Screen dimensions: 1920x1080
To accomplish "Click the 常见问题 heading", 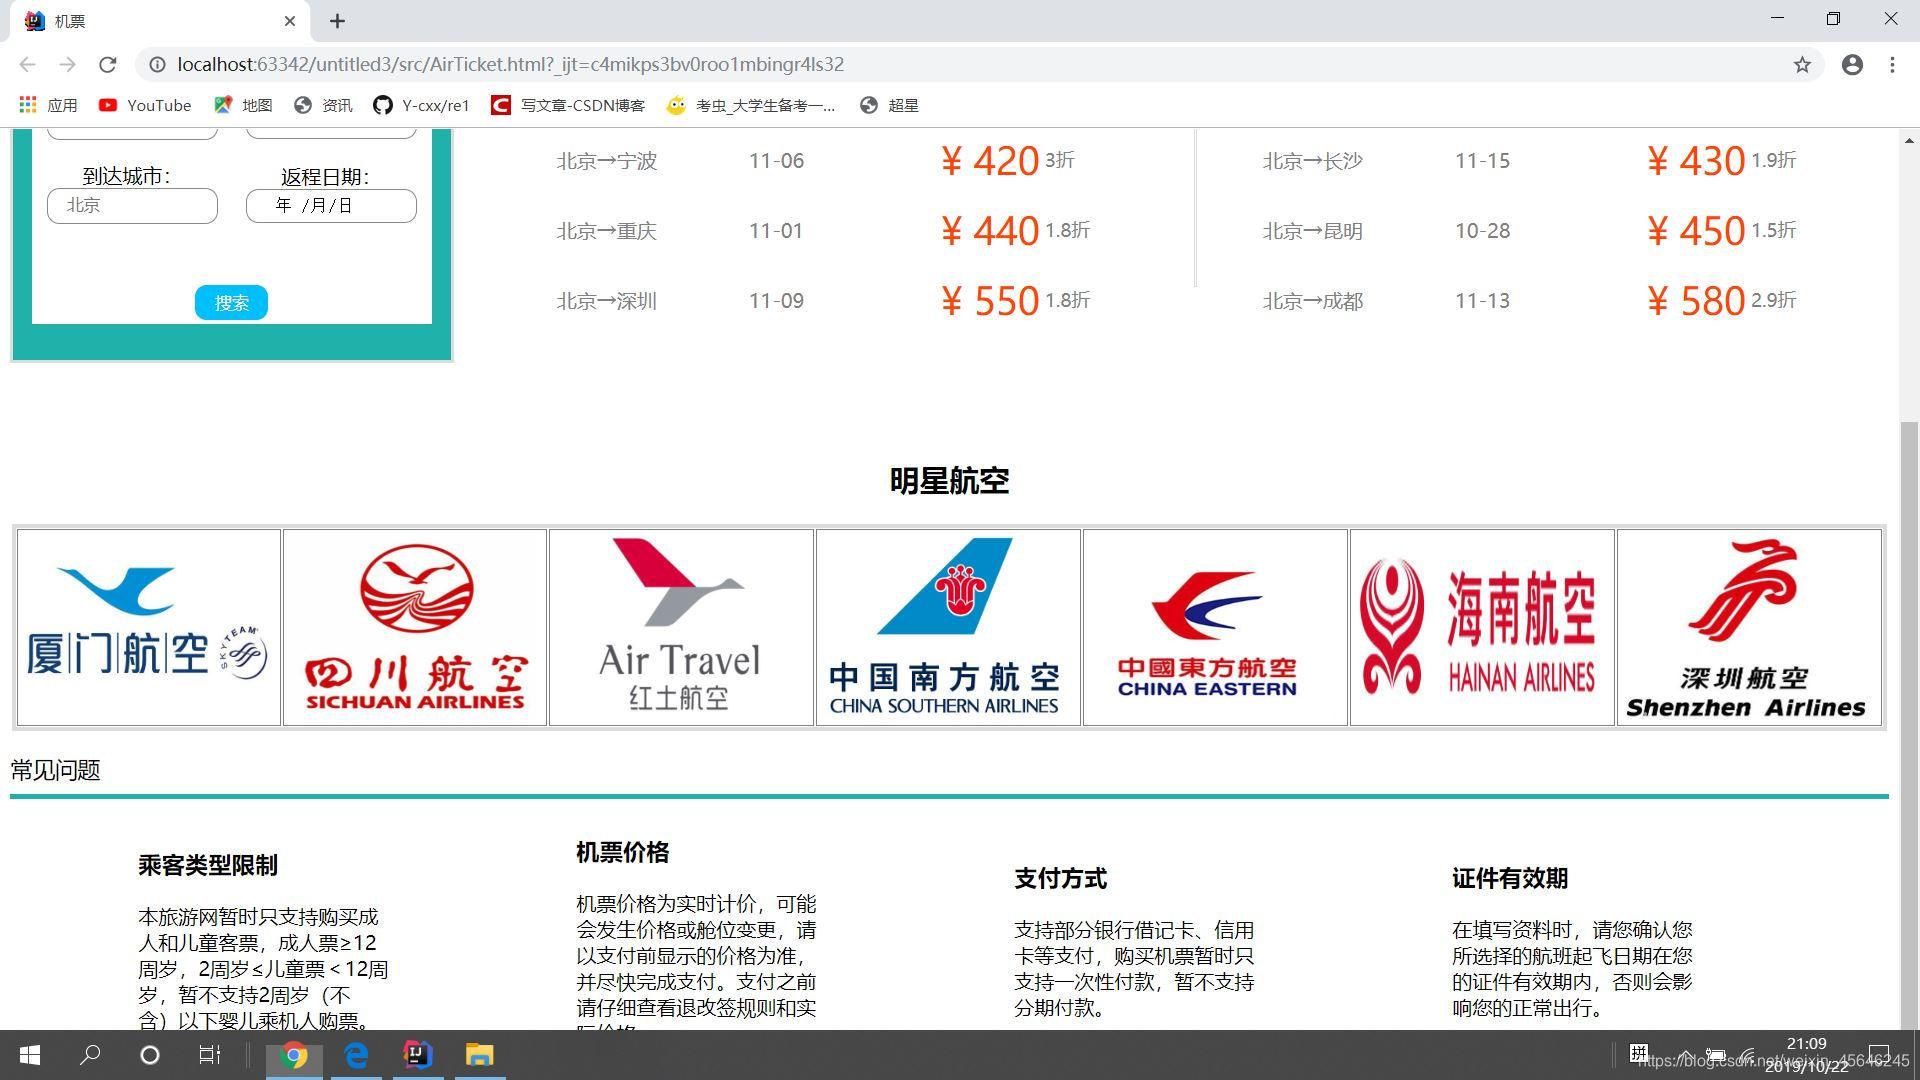I will (55, 770).
